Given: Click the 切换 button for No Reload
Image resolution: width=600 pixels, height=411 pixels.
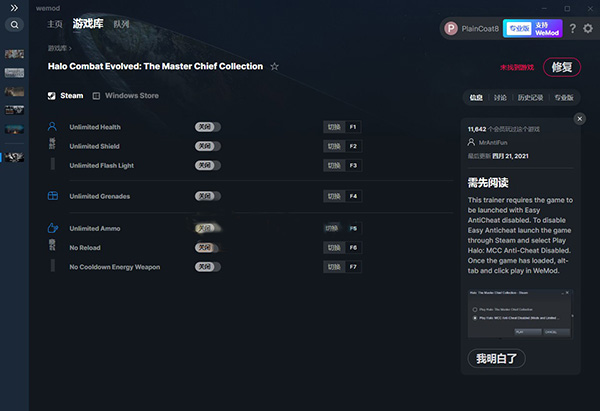Looking at the screenshot, I should (334, 248).
